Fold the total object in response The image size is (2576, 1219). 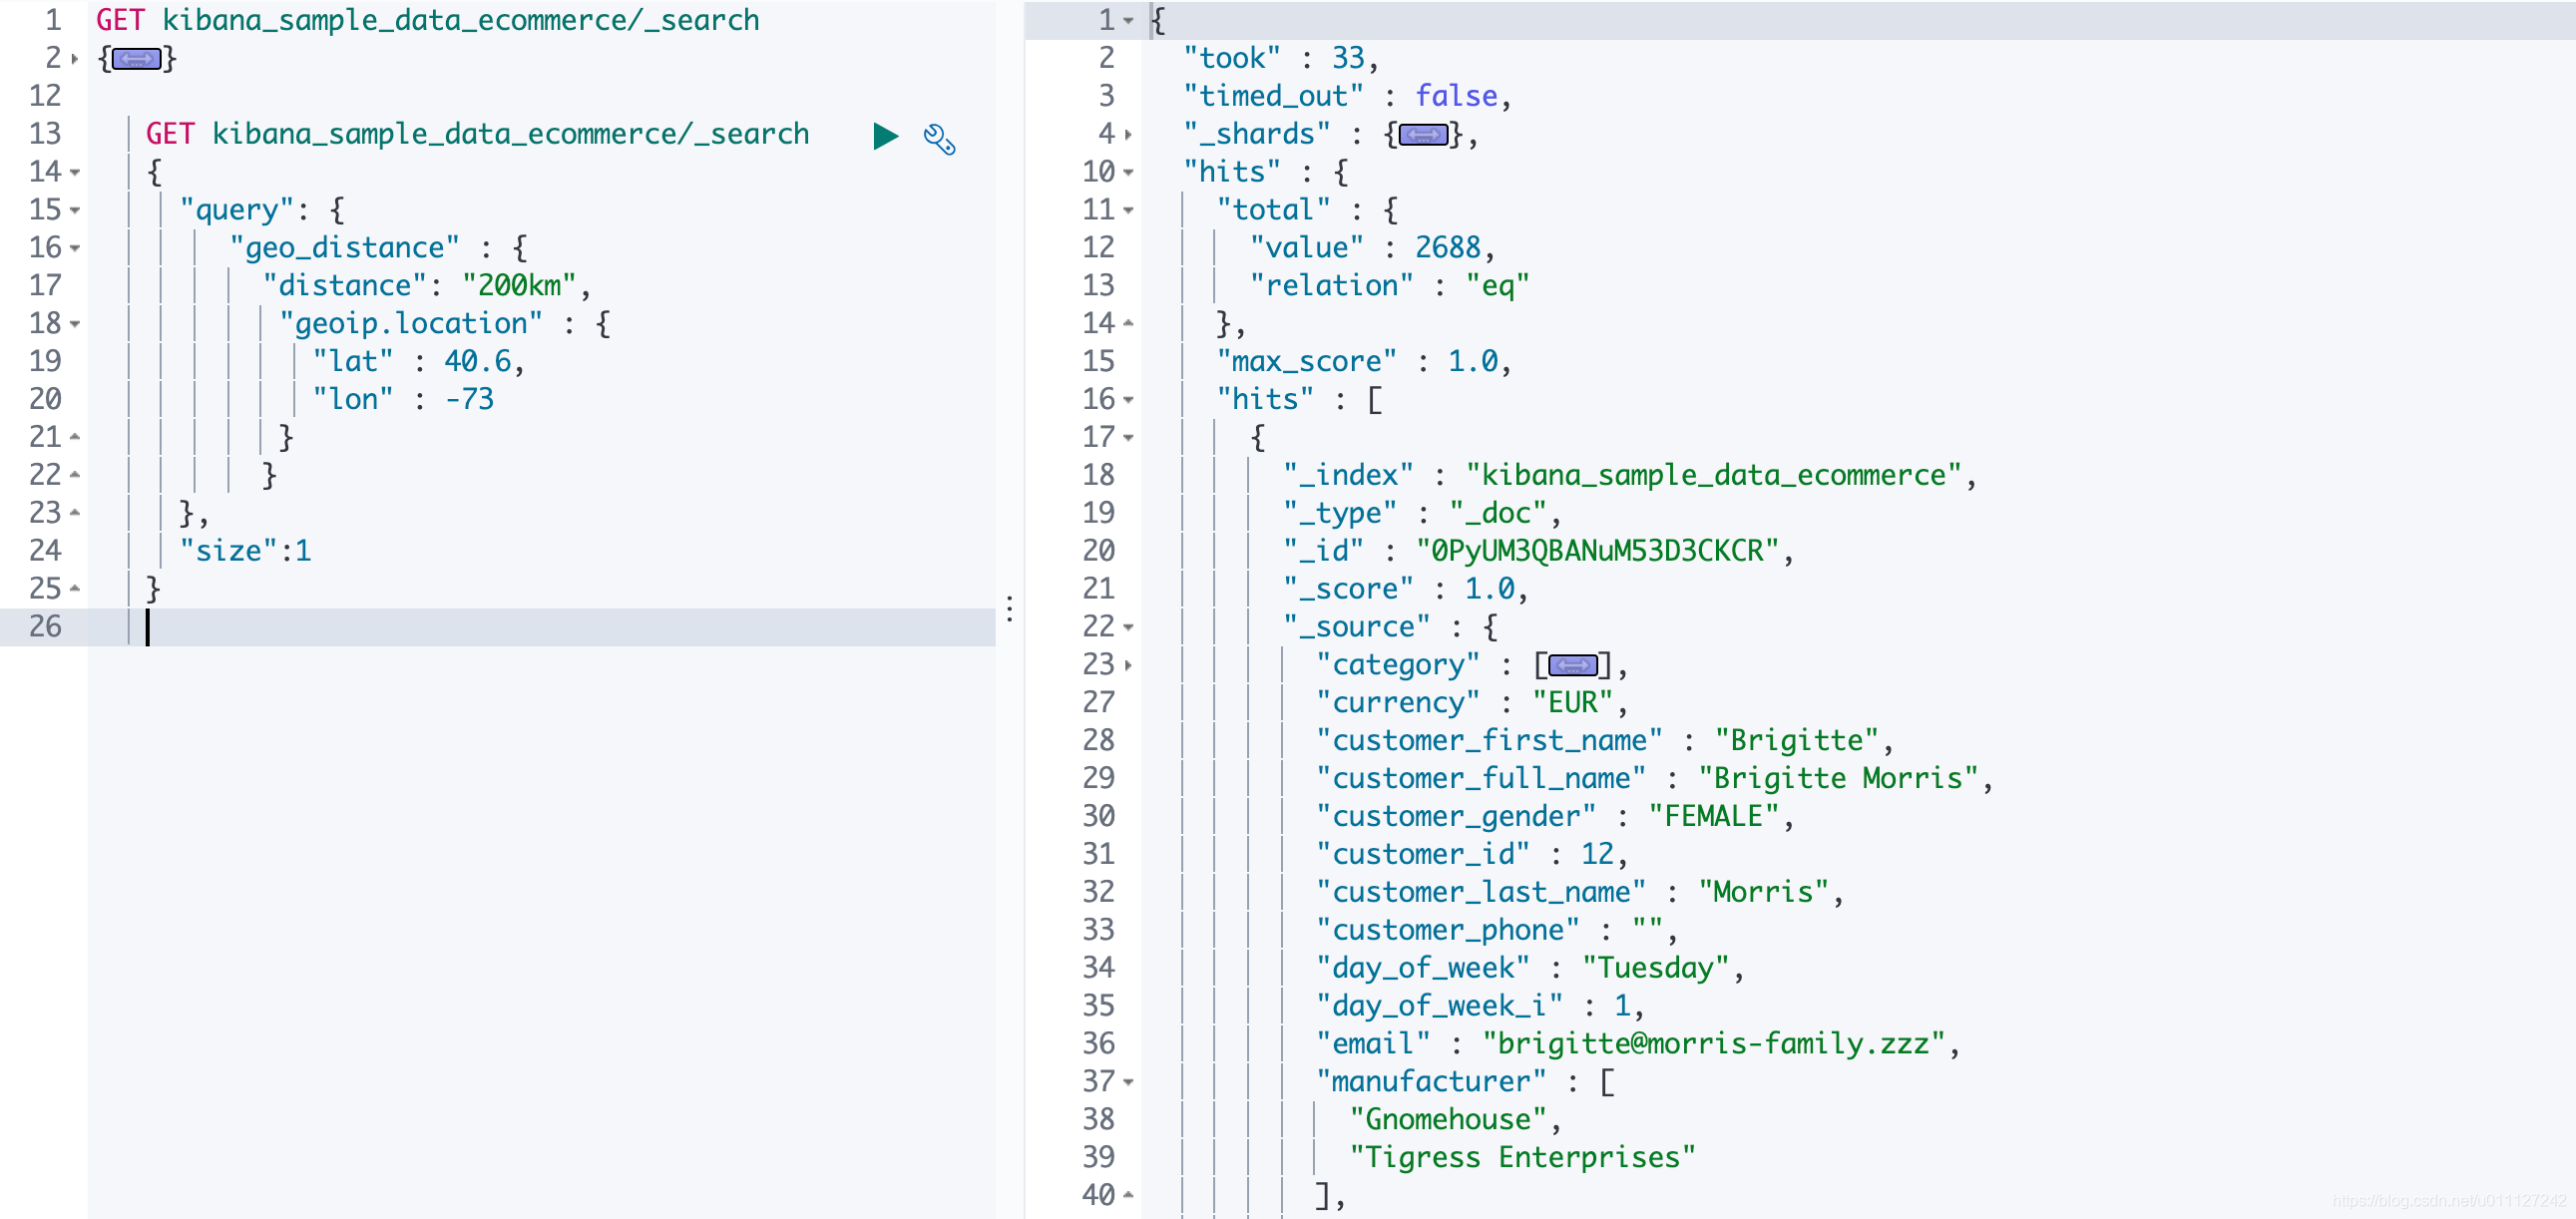click(x=1128, y=211)
